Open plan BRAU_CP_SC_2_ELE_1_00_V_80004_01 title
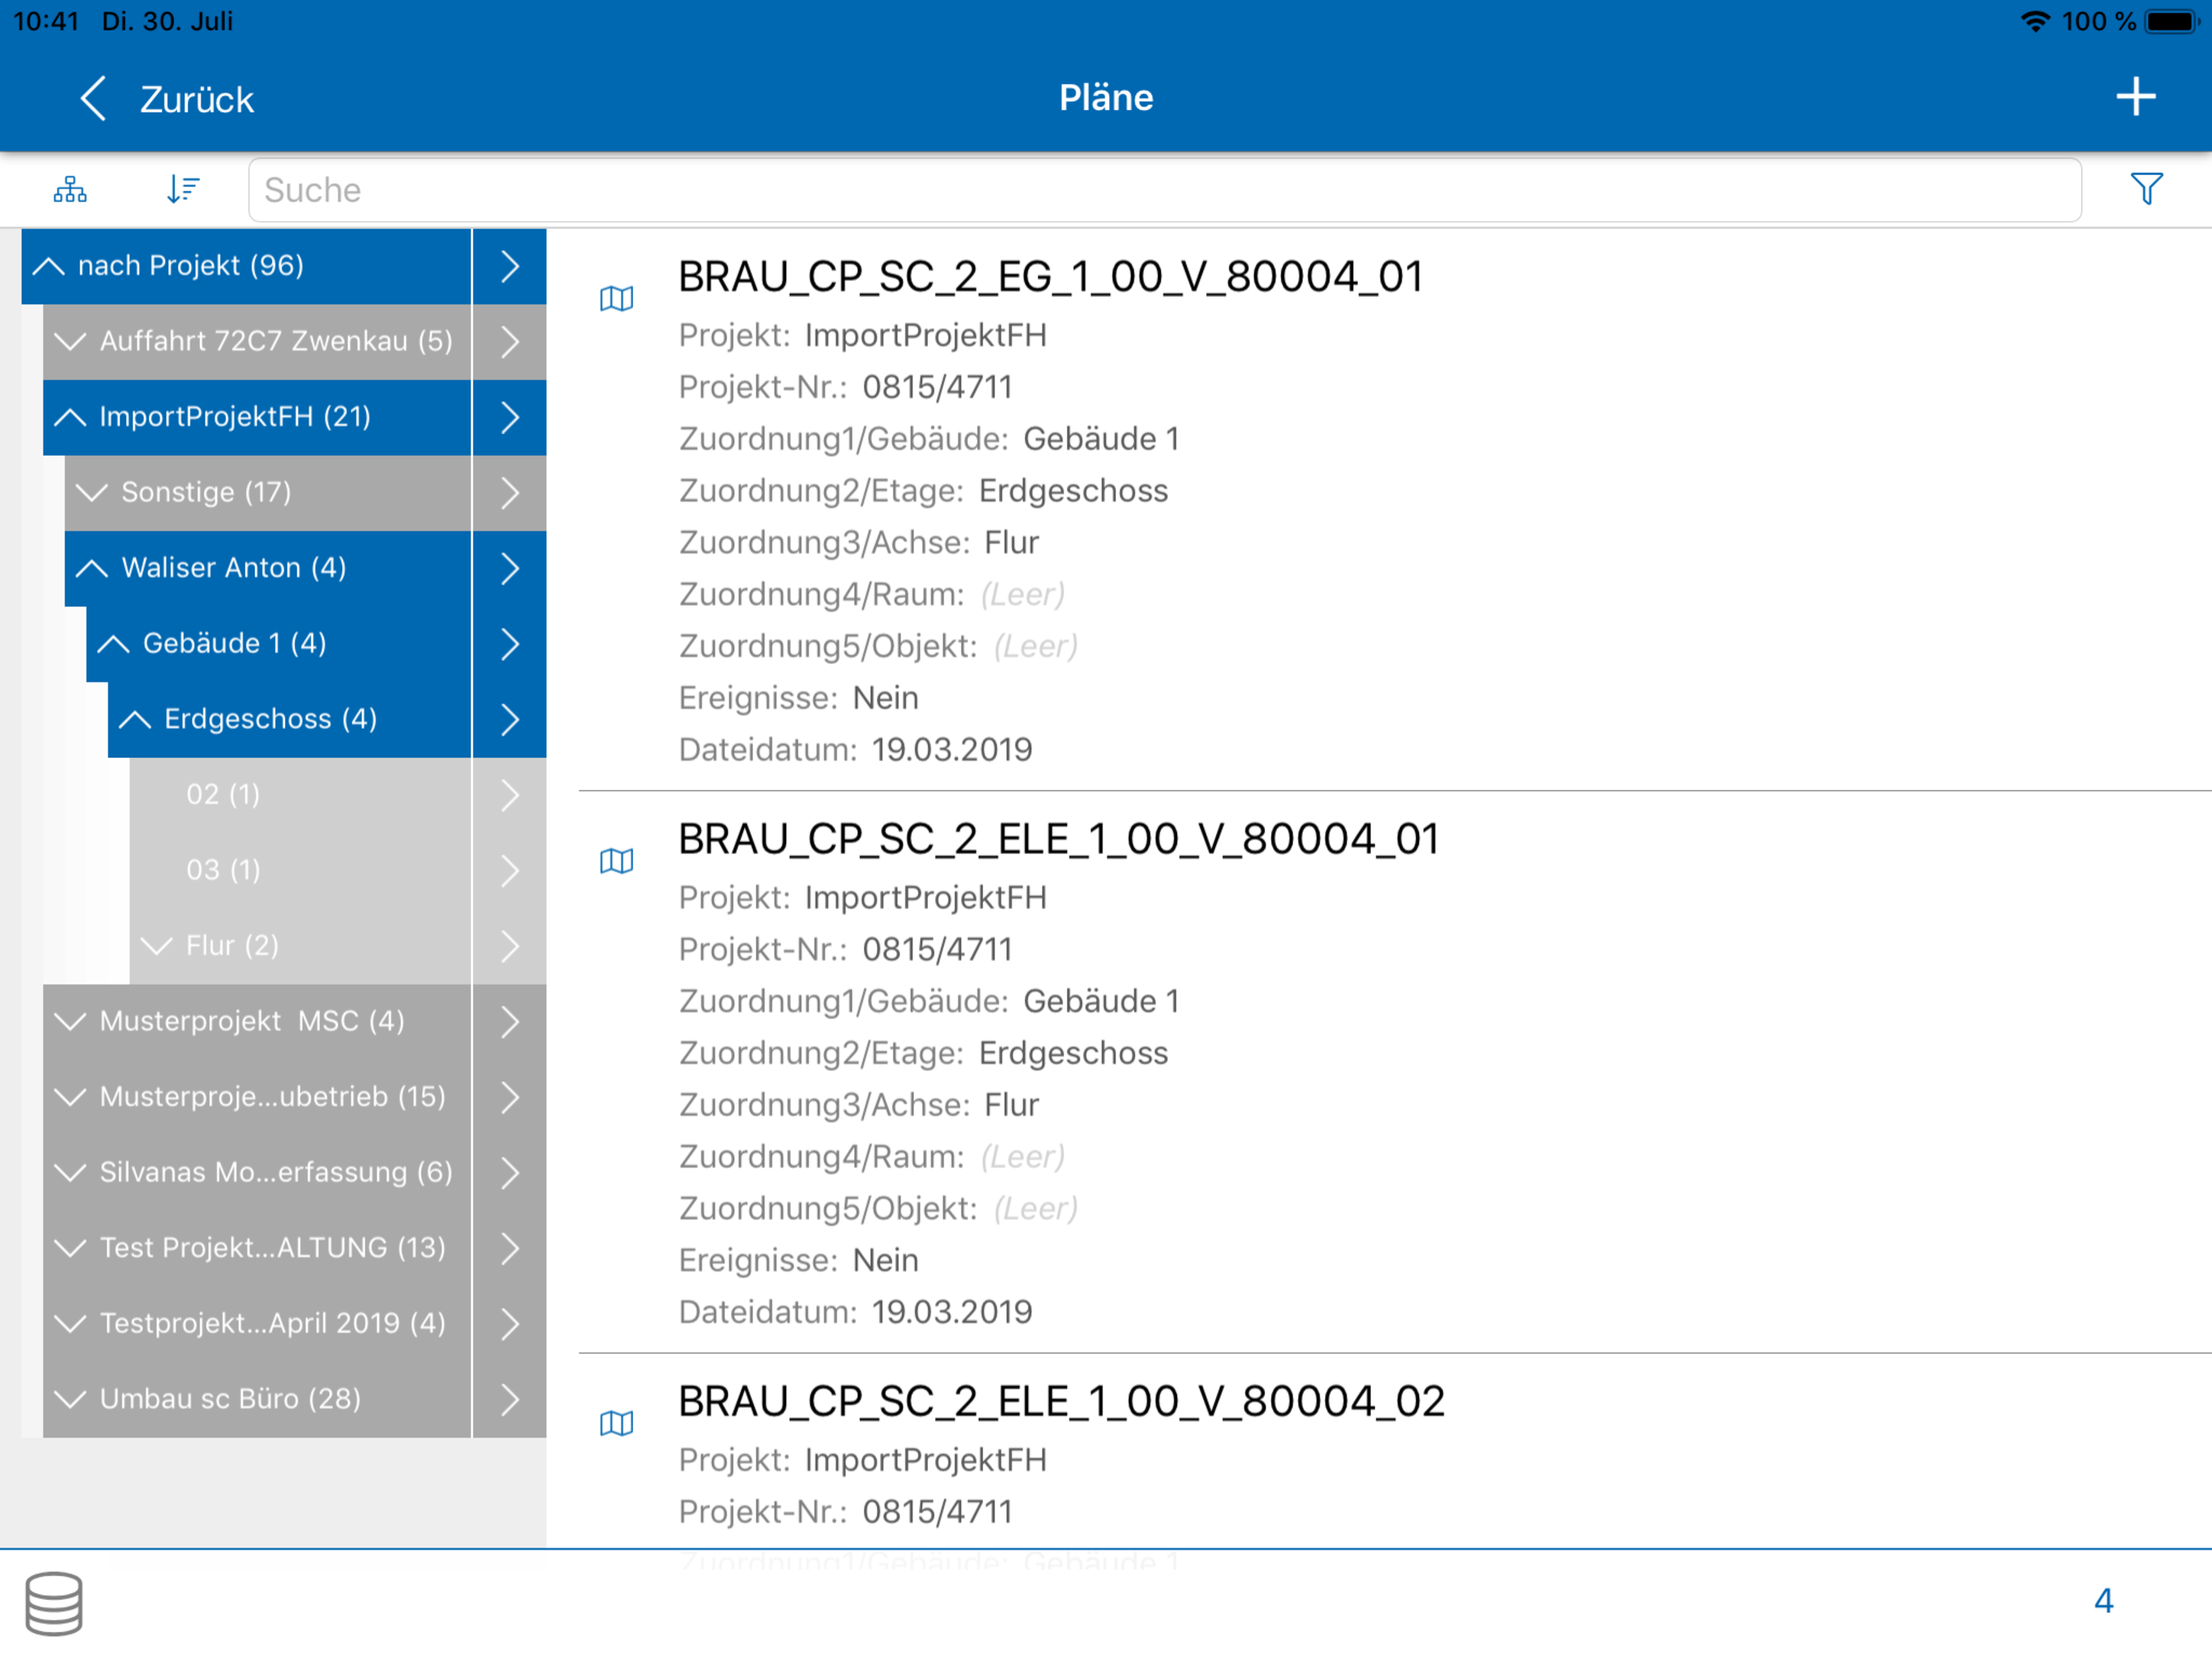This screenshot has height=1658, width=2212. click(x=1058, y=839)
